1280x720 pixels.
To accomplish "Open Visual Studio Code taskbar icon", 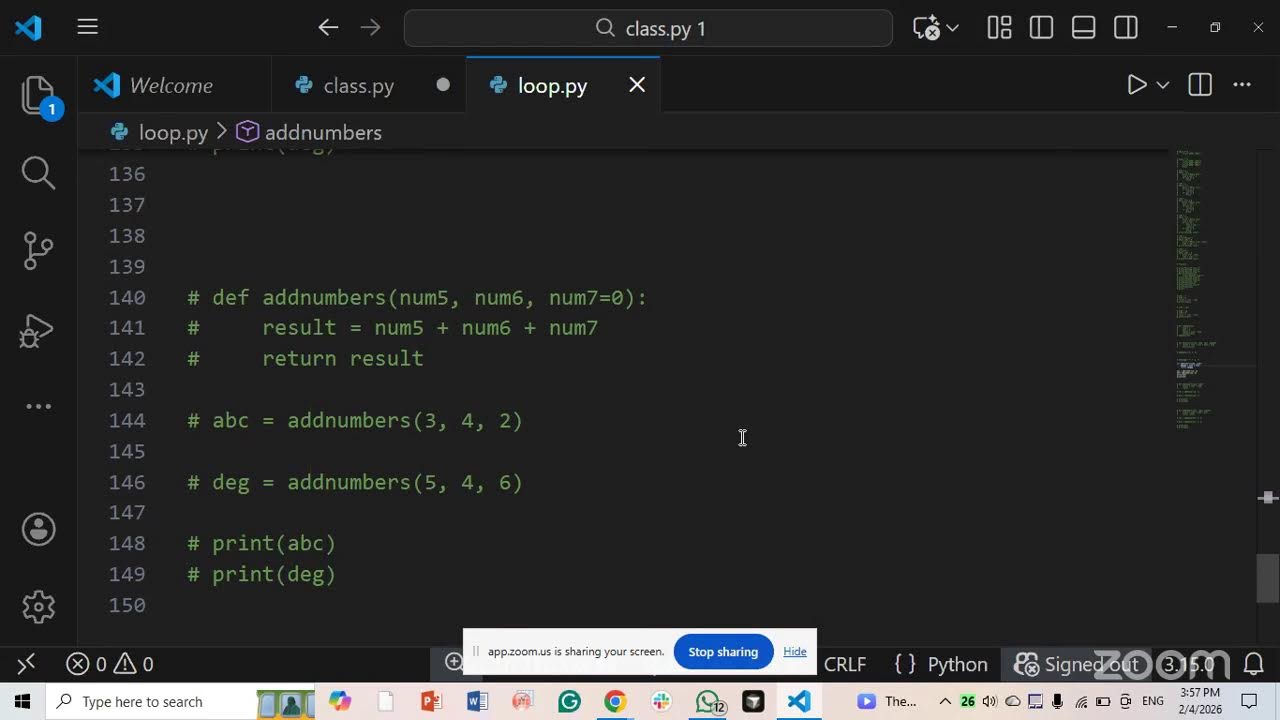I will pos(799,702).
